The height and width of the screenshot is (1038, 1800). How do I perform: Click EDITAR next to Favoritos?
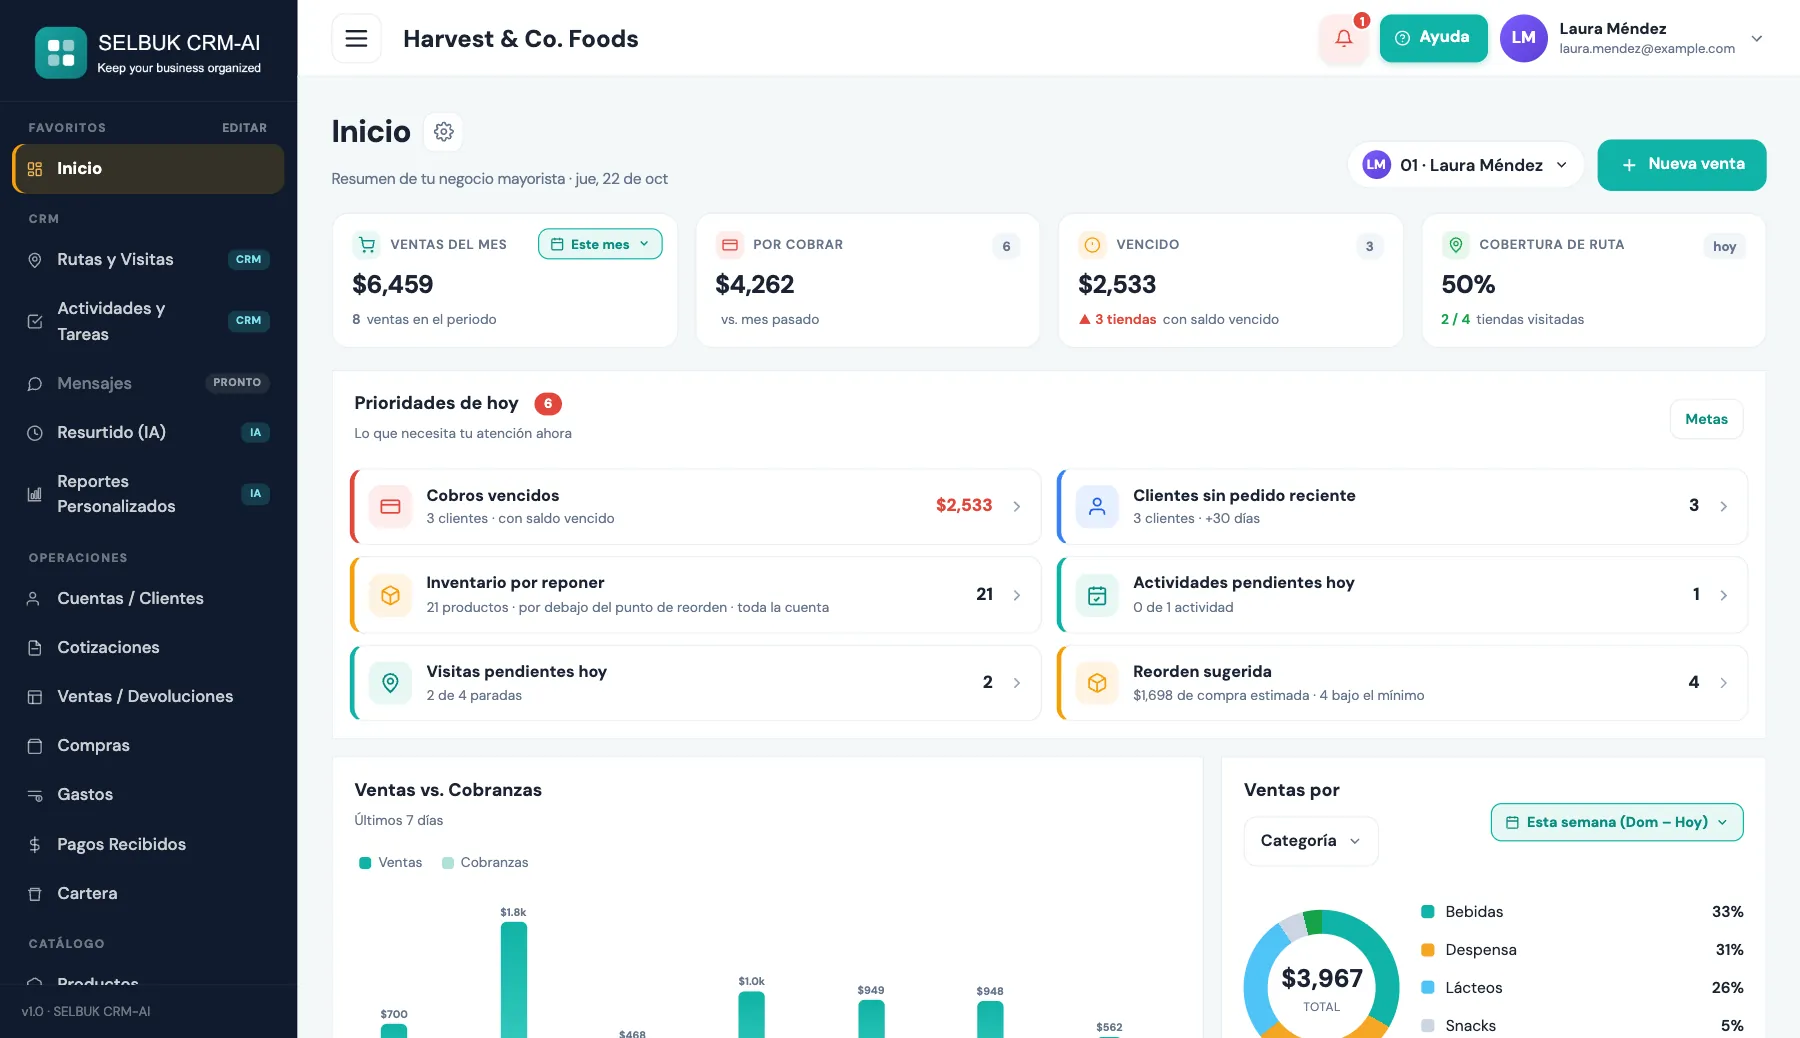244,128
